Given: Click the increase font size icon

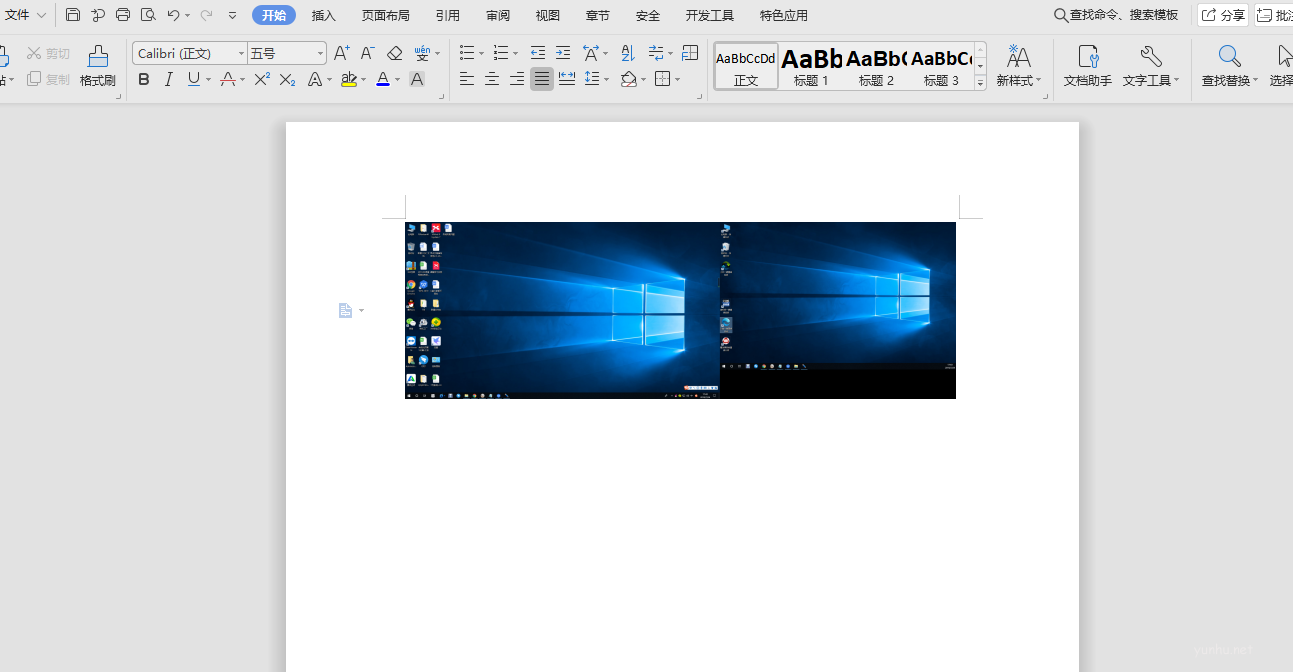Looking at the screenshot, I should point(341,53).
